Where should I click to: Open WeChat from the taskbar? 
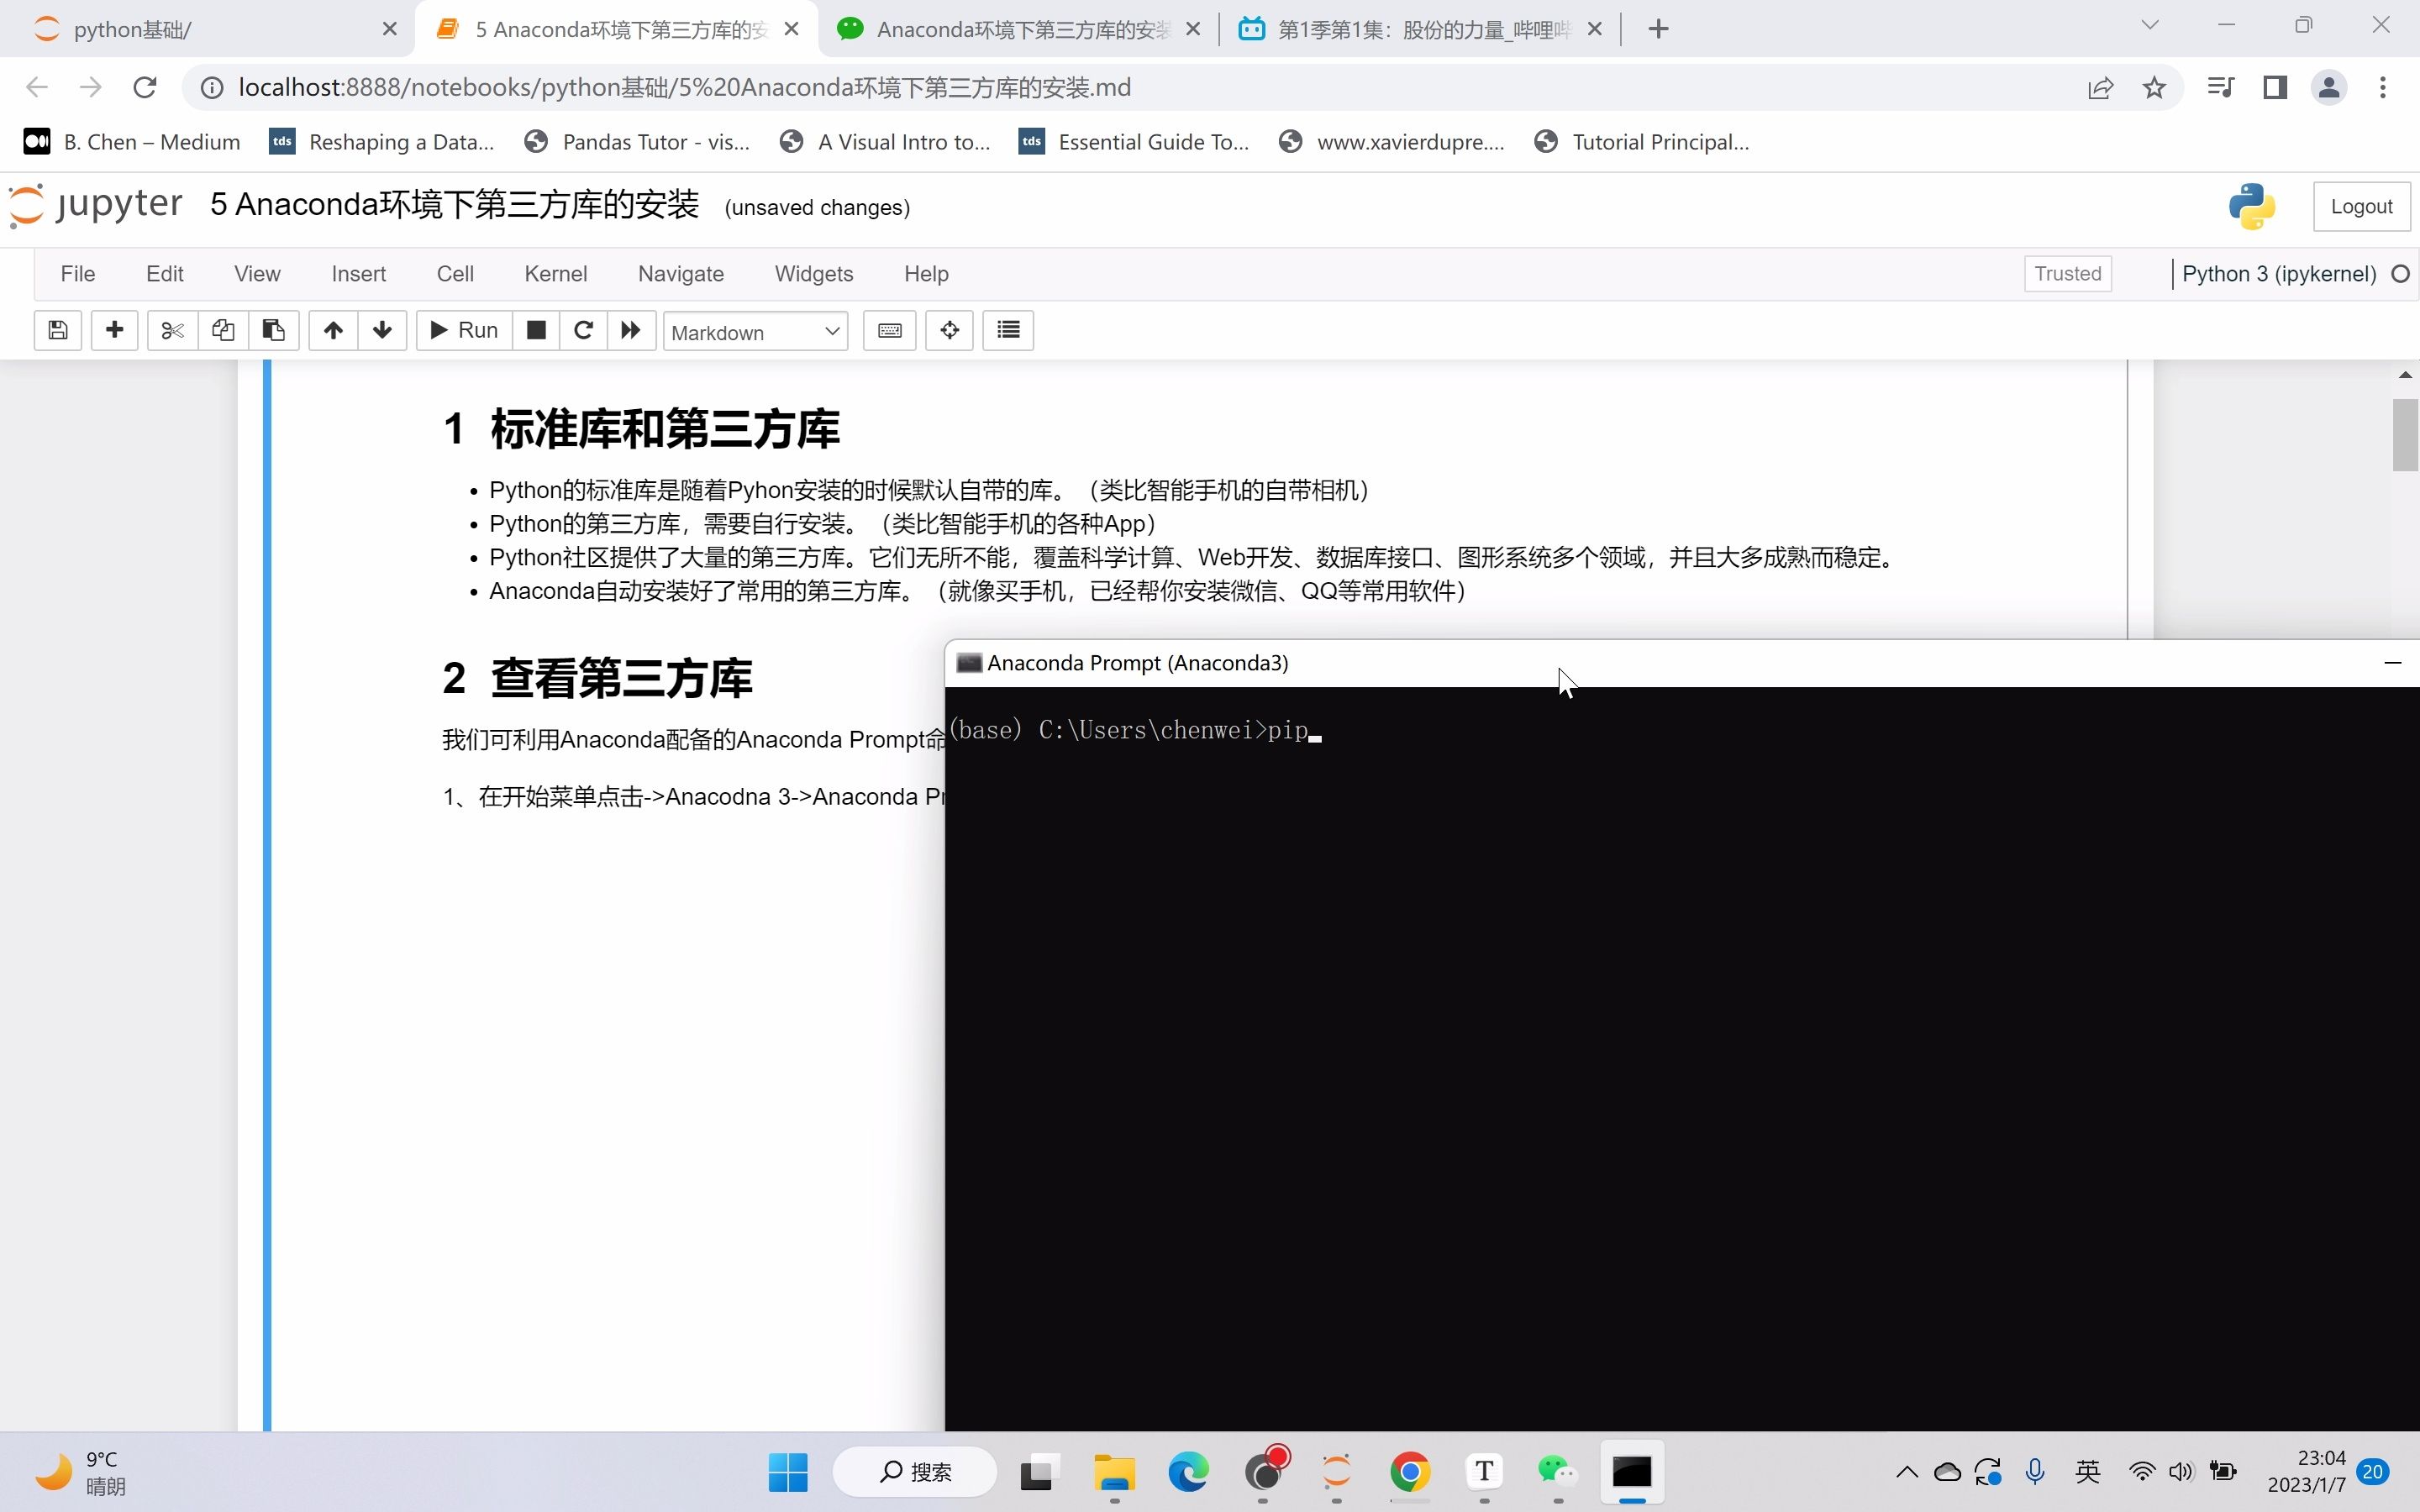click(1557, 1472)
